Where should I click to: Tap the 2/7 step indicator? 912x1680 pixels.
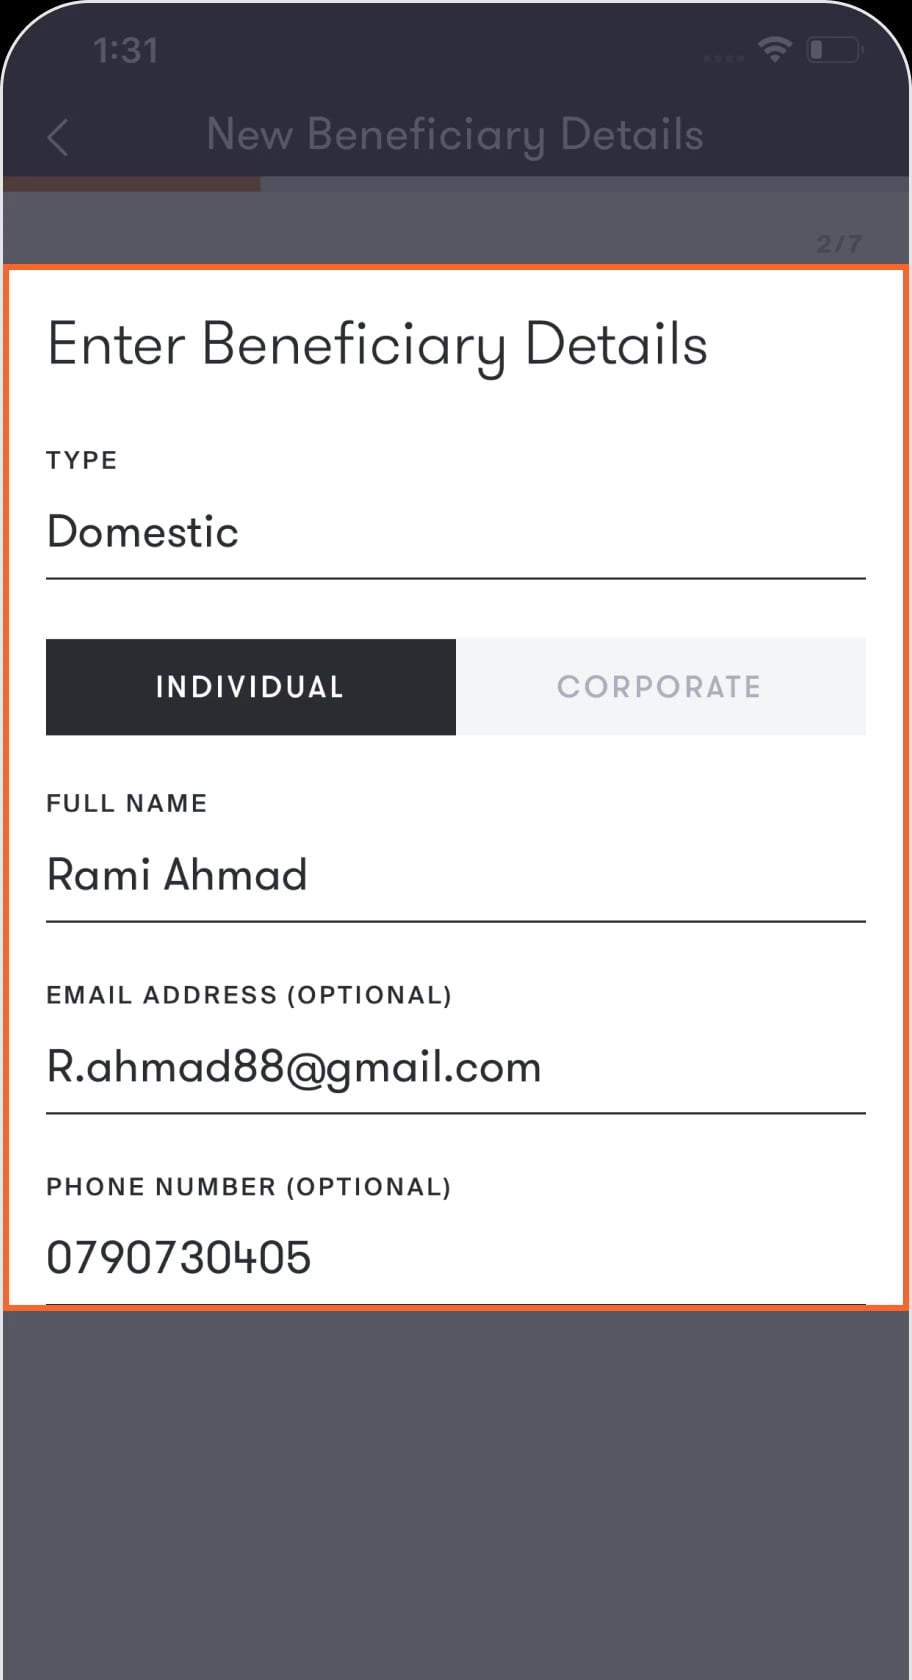(x=839, y=243)
